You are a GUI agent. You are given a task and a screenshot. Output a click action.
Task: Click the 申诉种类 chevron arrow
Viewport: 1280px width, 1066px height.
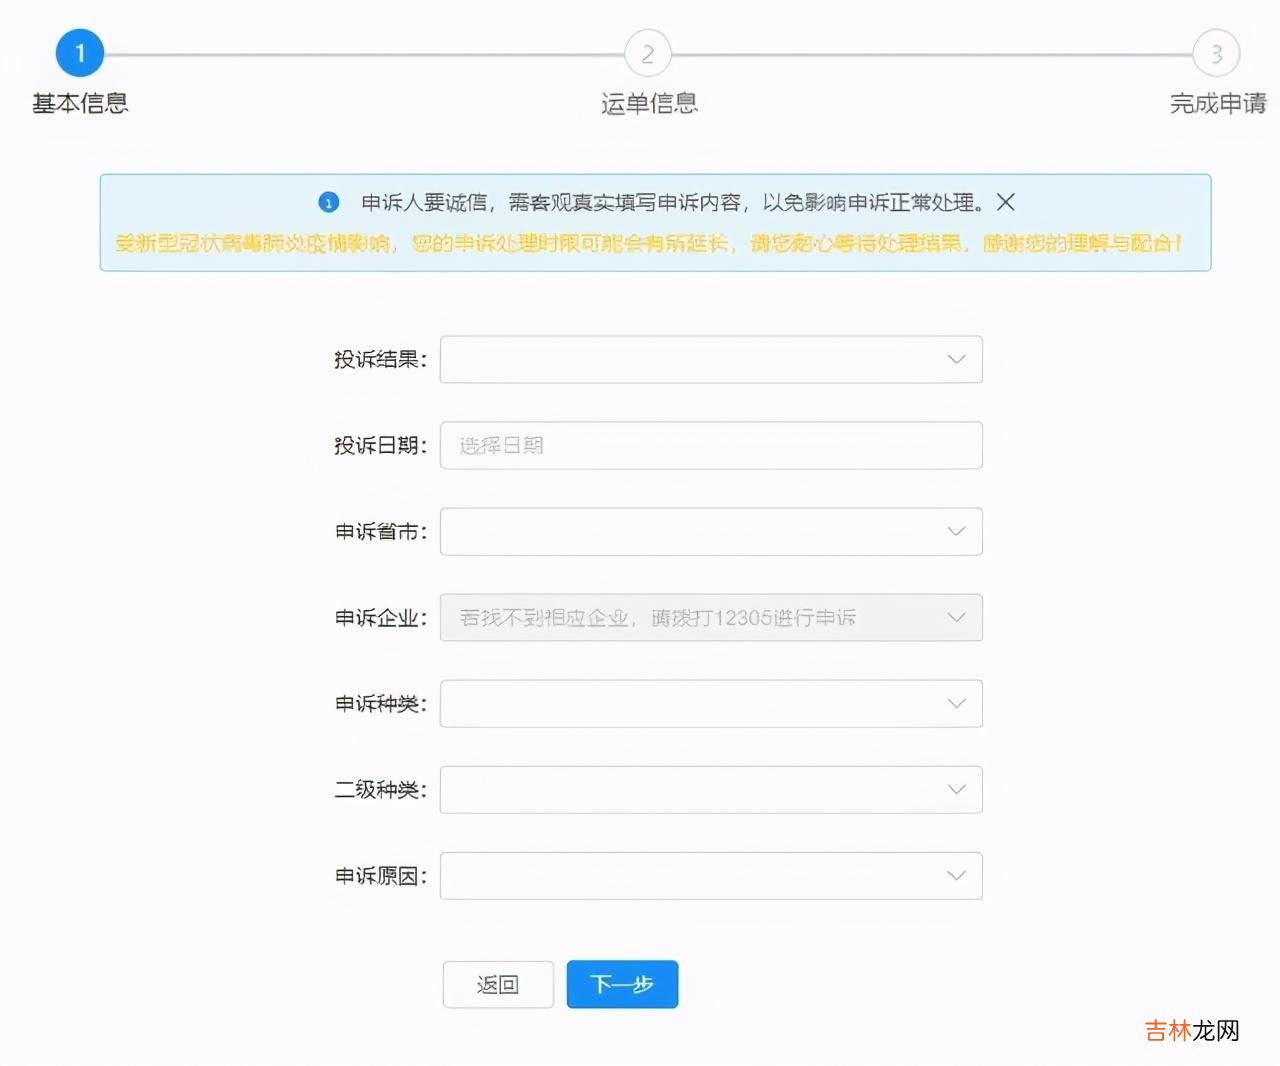coord(956,703)
